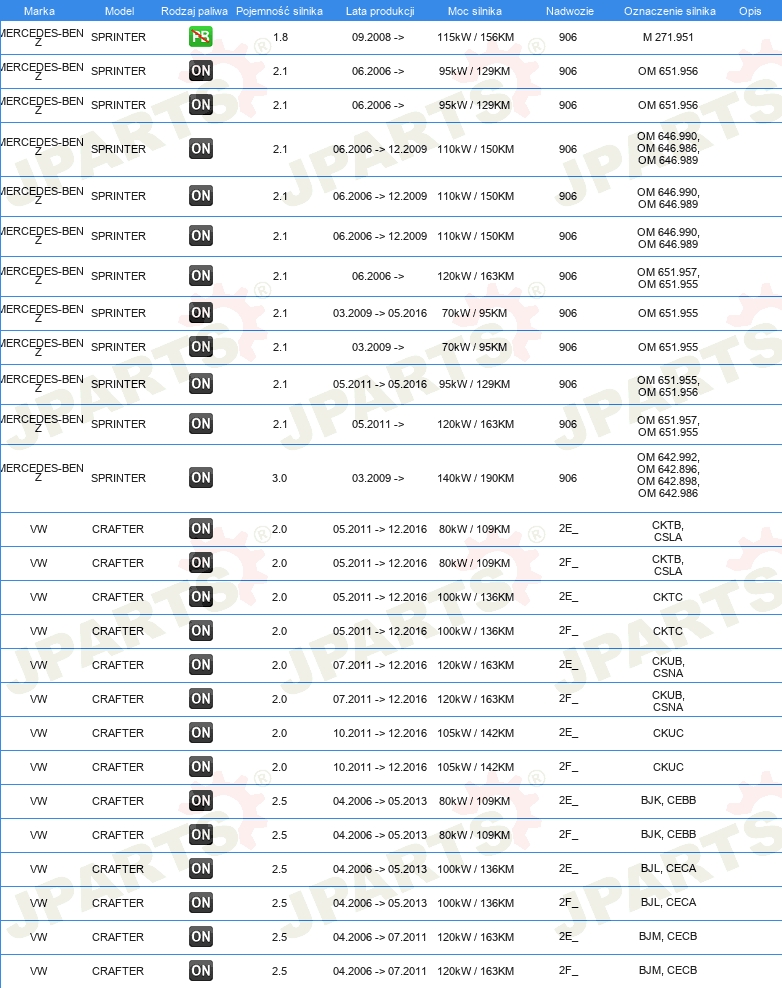This screenshot has height=988, width=782.
Task: Click the Model column header
Action: 119,11
